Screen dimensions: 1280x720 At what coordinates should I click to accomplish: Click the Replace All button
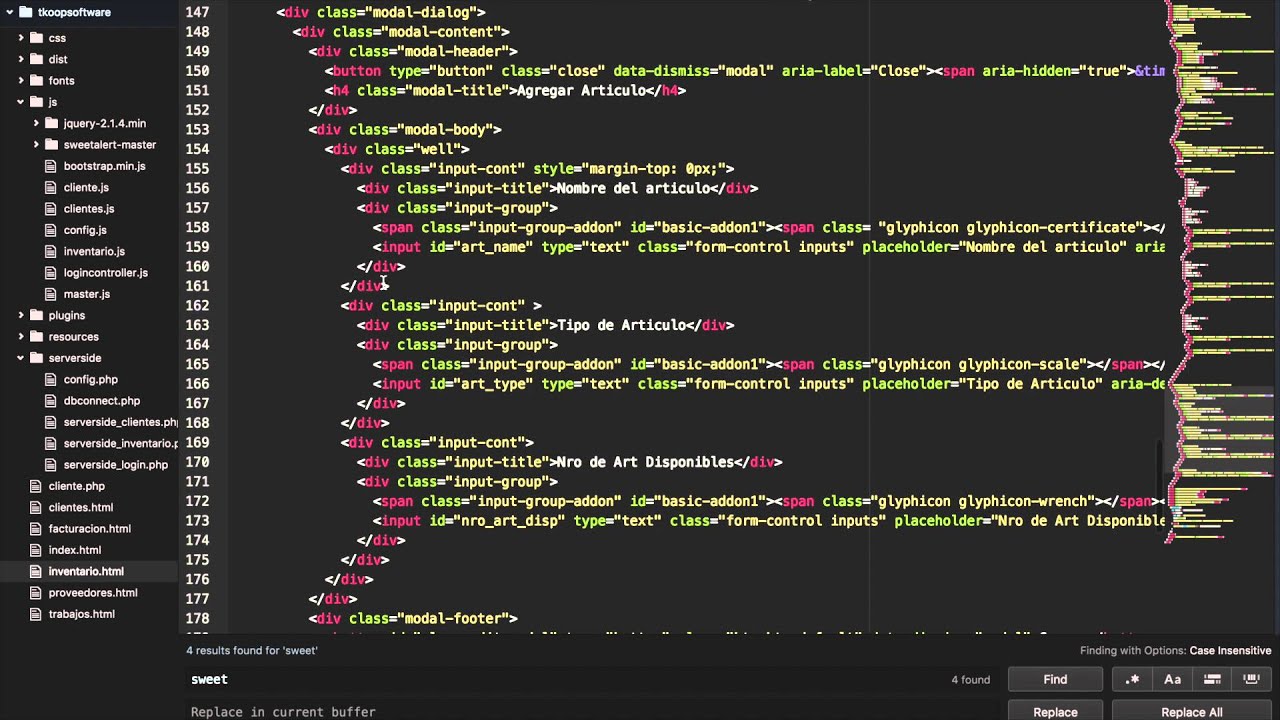pos(1191,712)
